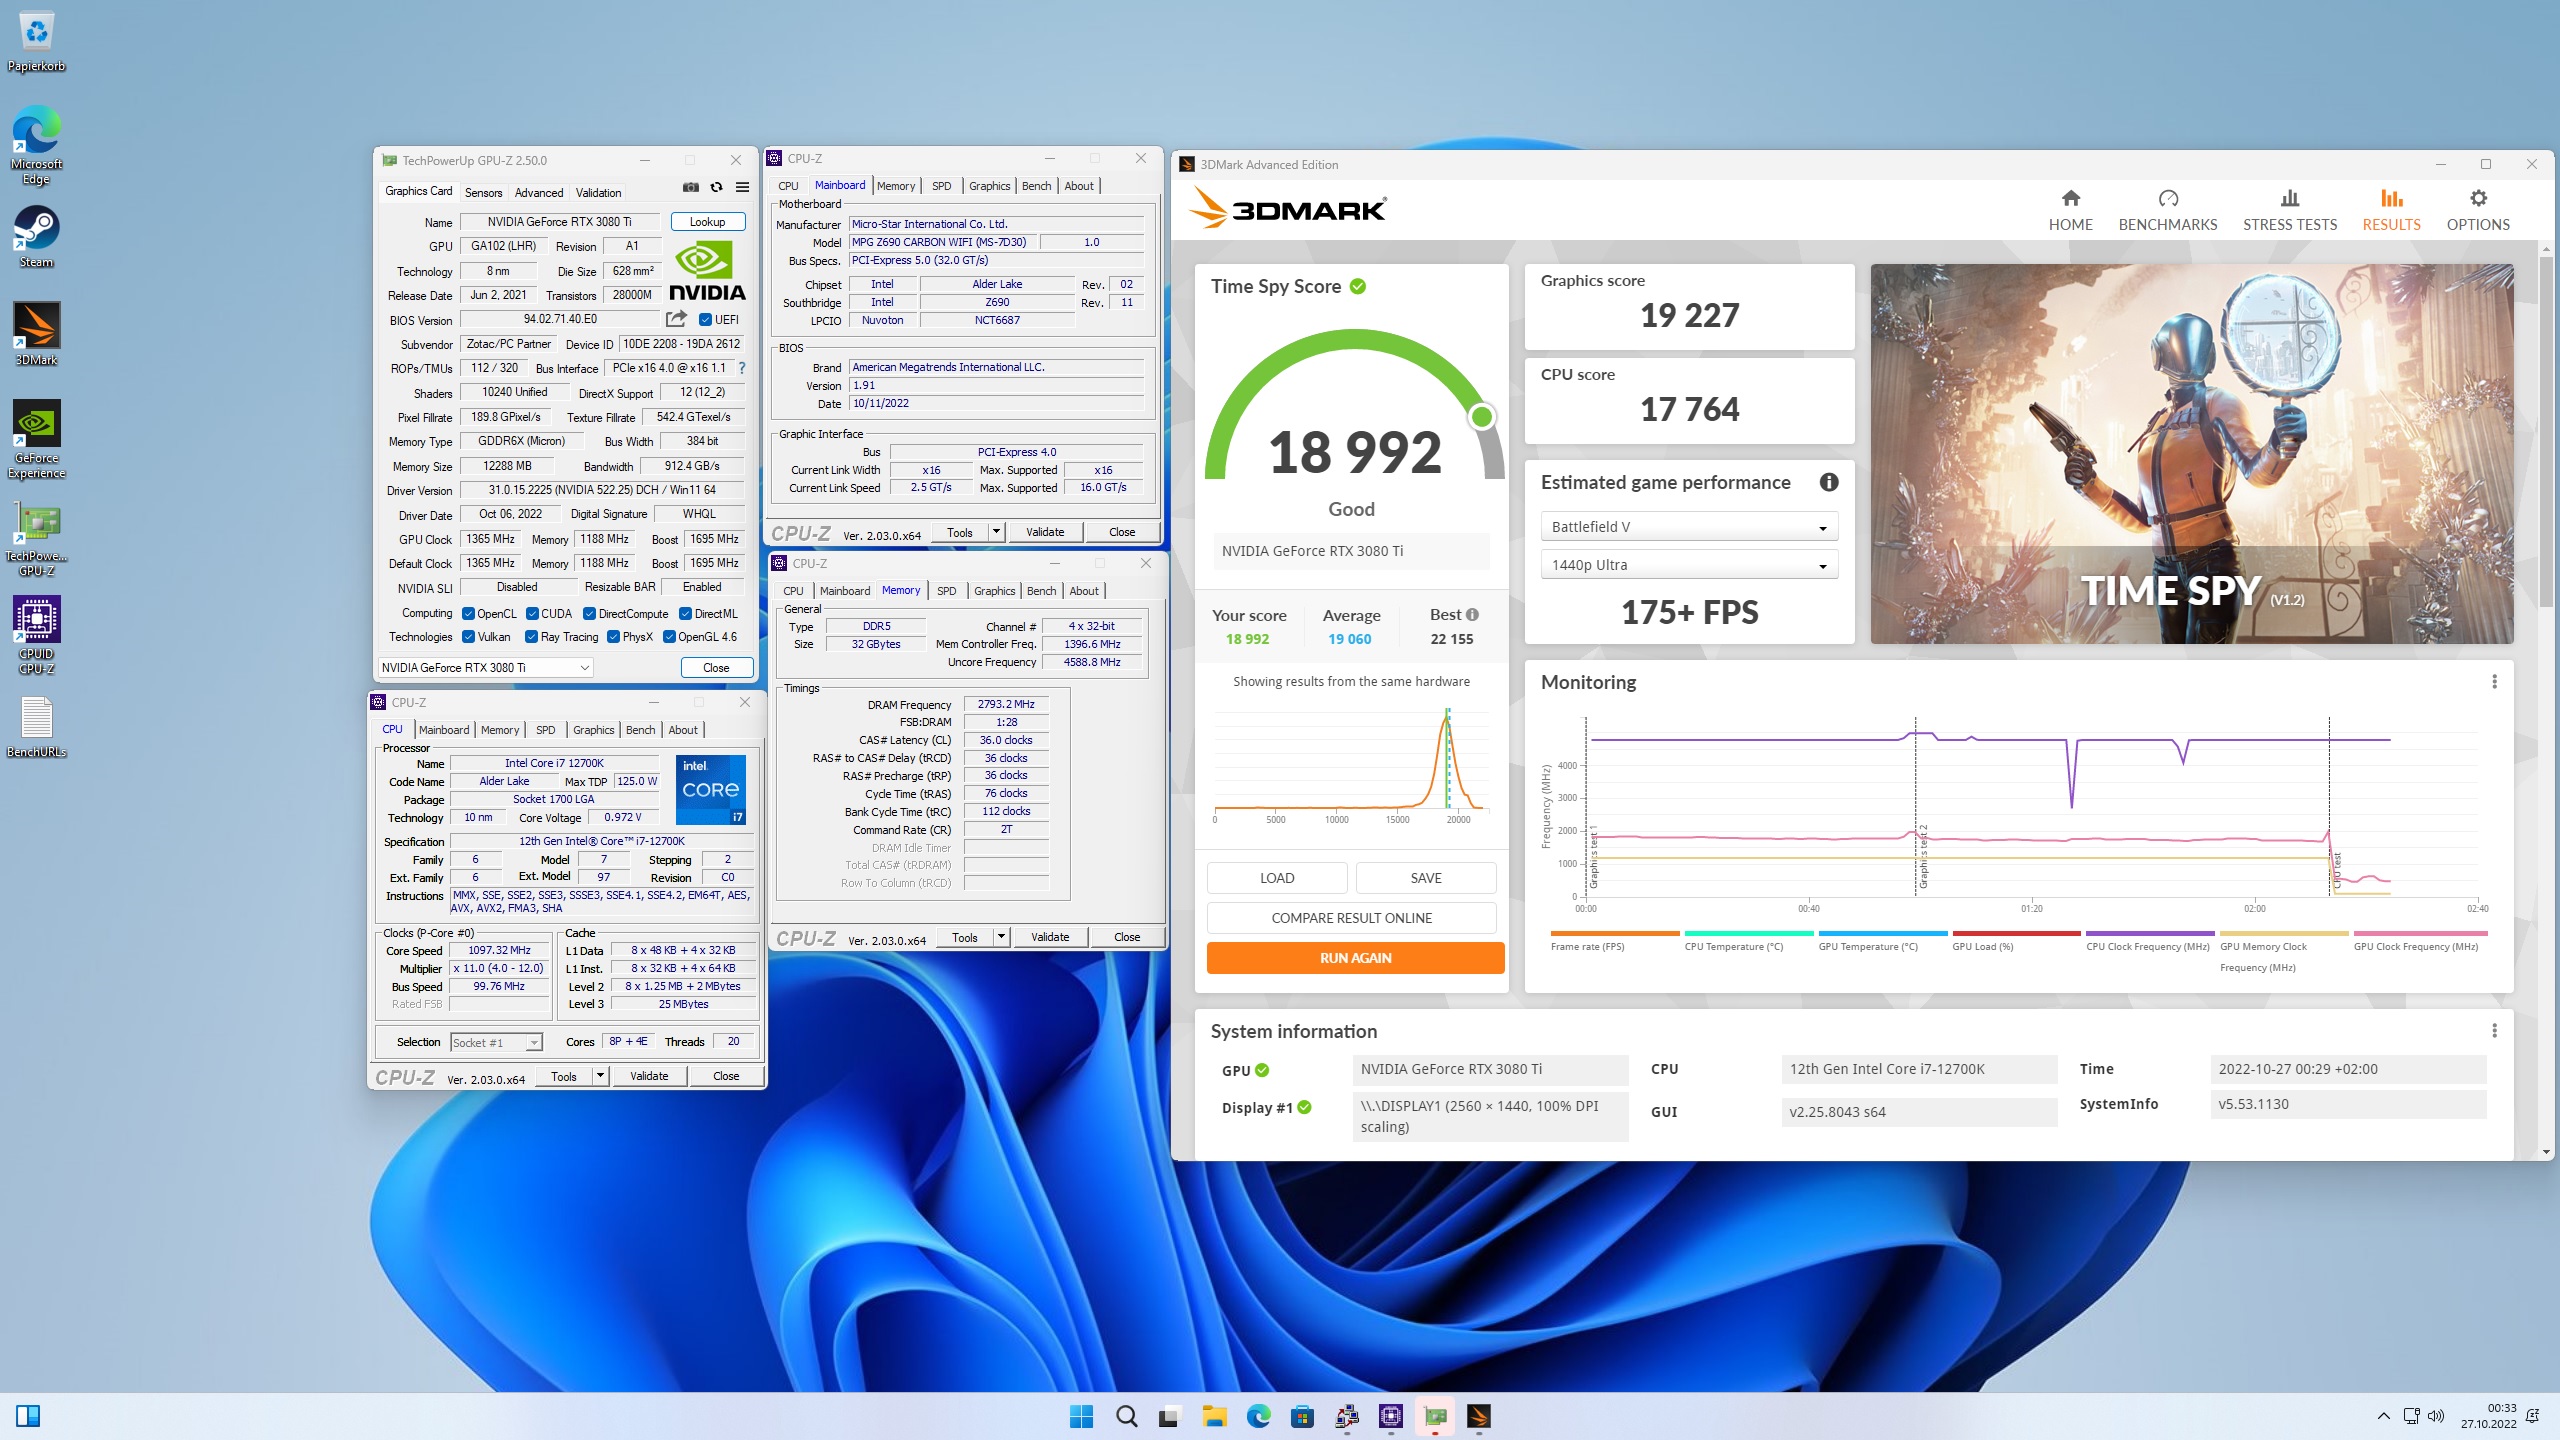The height and width of the screenshot is (1440, 2560).
Task: Toggle the DirectML checkbox
Action: coord(686,614)
